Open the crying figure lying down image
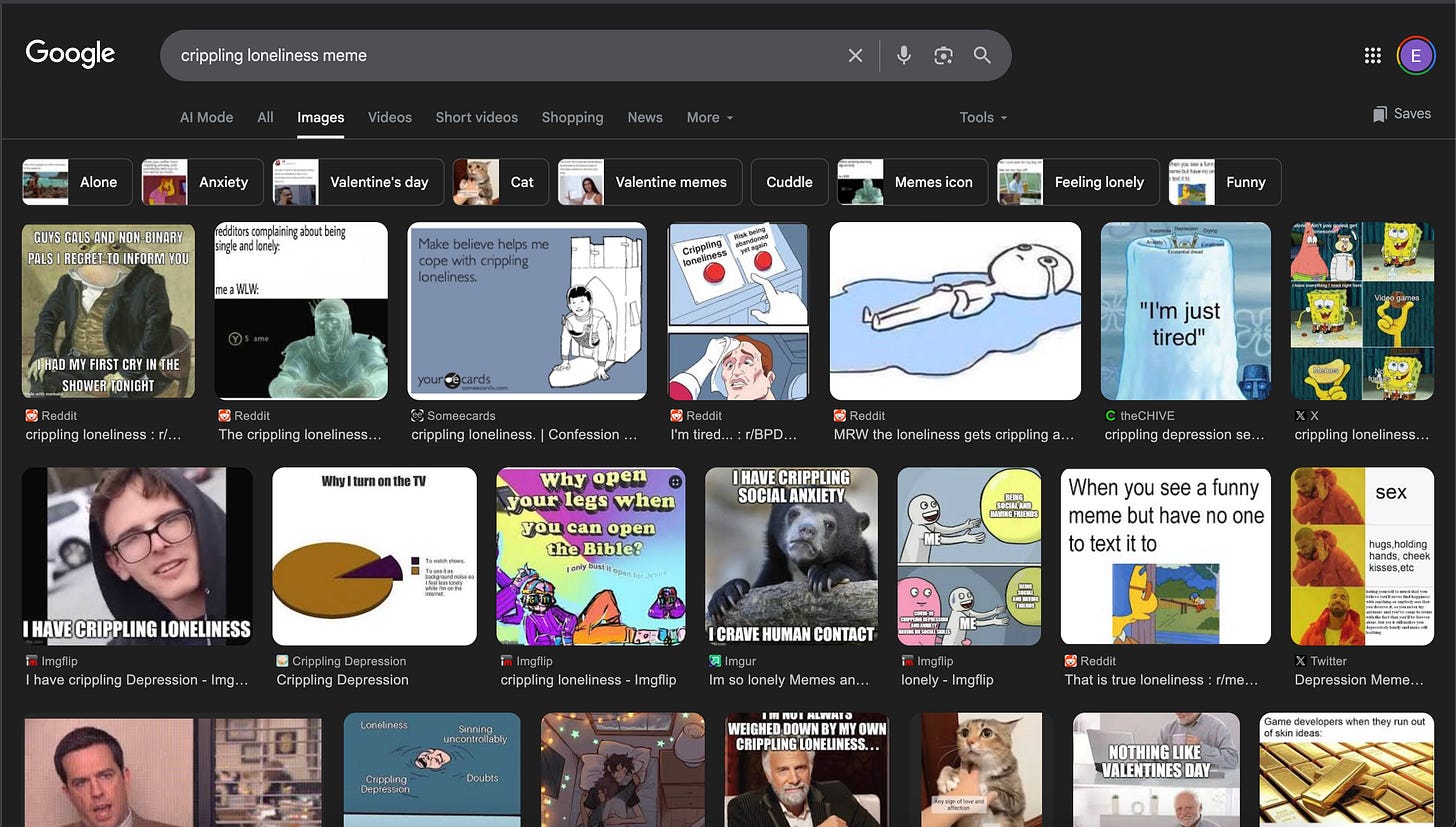 pos(955,310)
